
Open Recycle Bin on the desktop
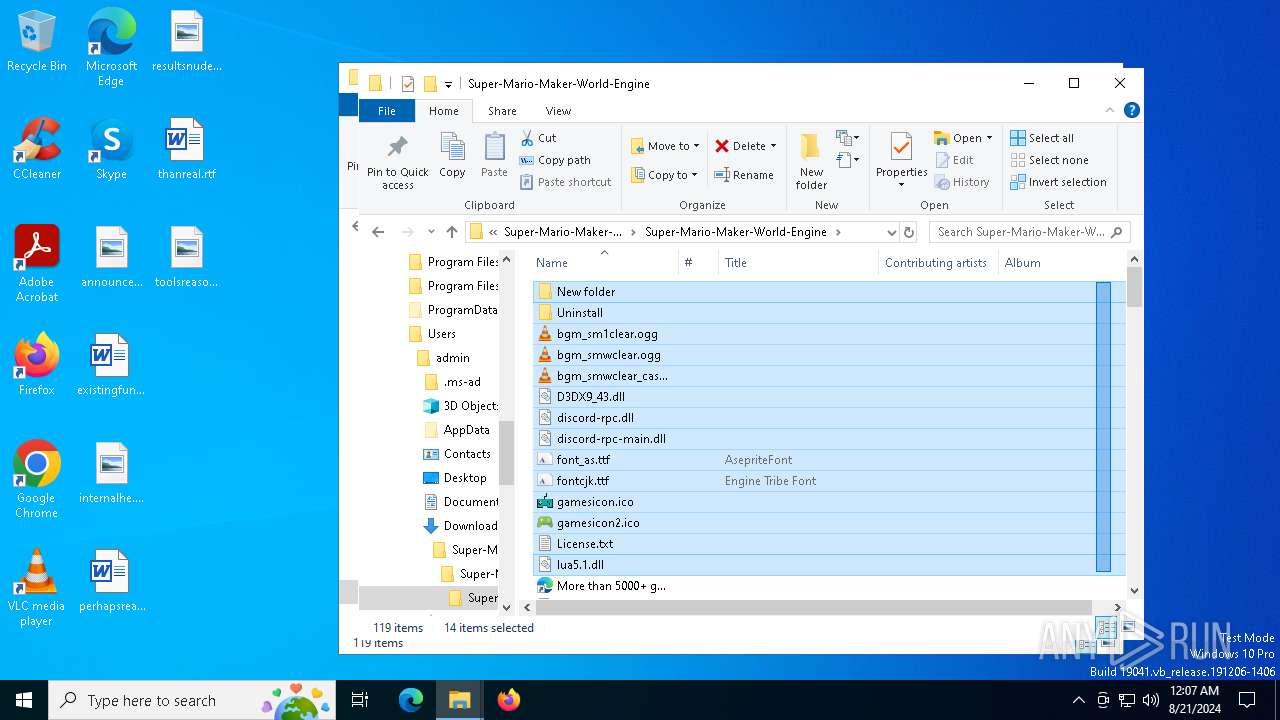pyautogui.click(x=37, y=42)
